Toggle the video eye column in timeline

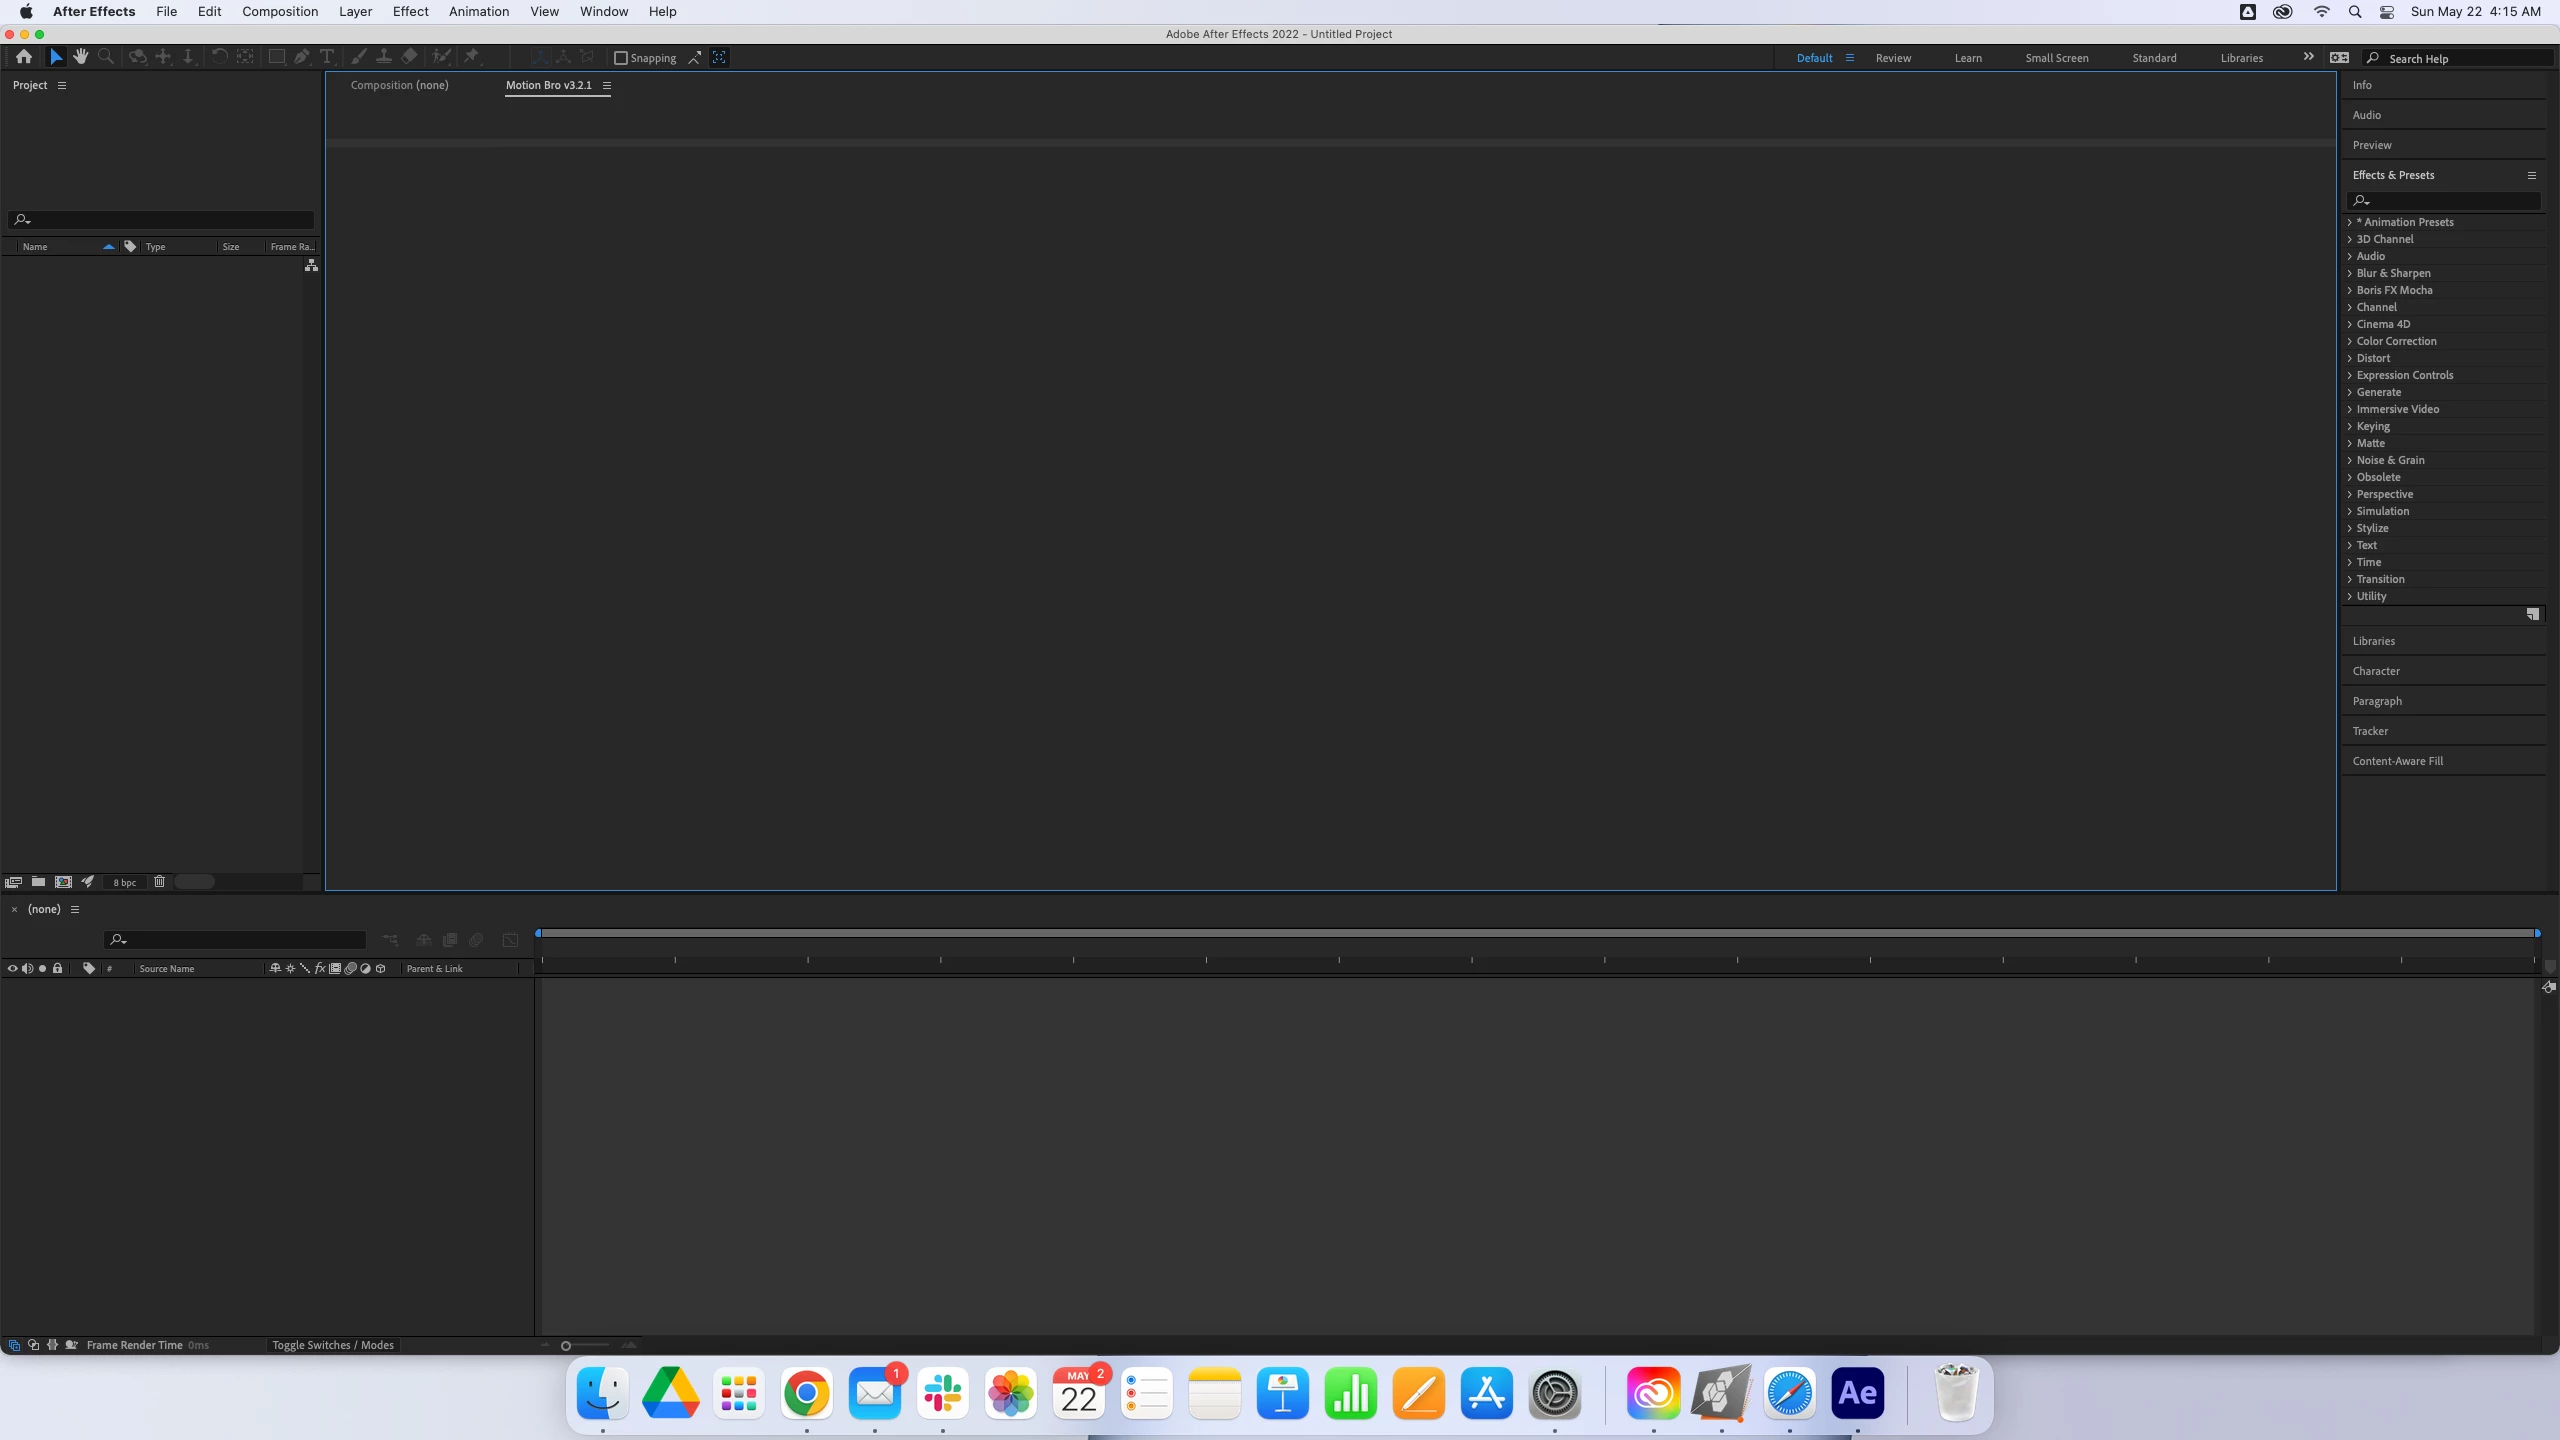[x=12, y=968]
